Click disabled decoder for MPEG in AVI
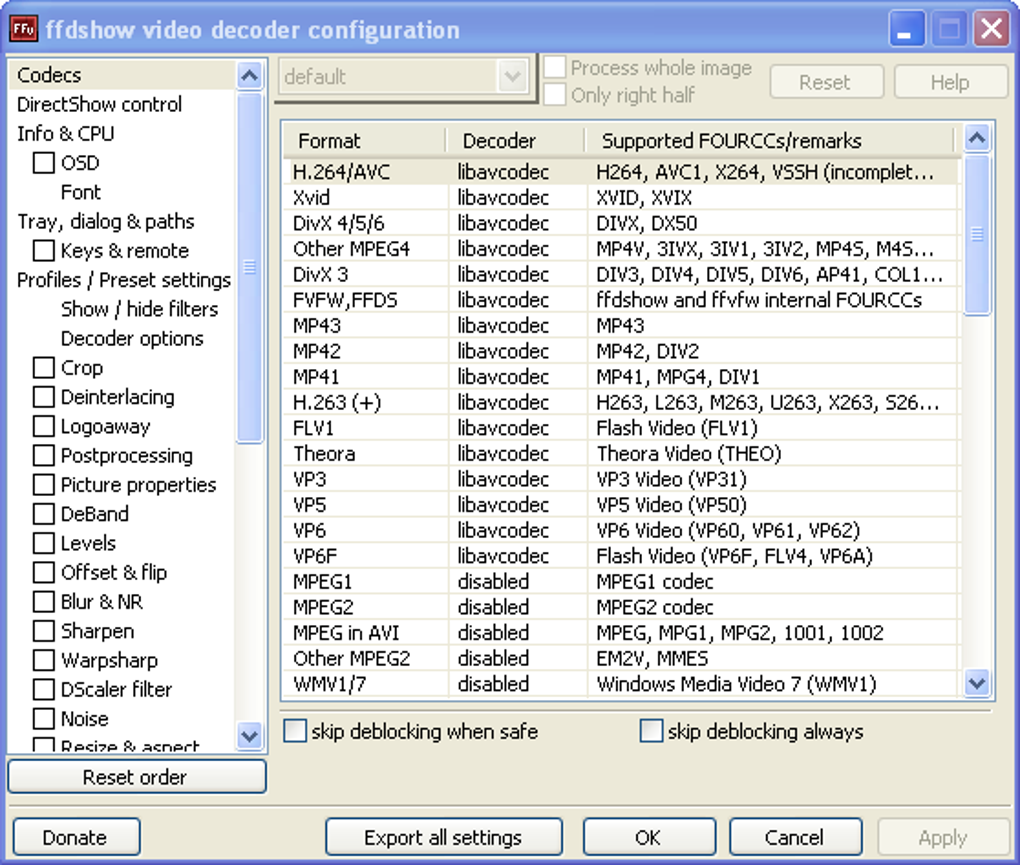Image resolution: width=1020 pixels, height=865 pixels. point(493,633)
